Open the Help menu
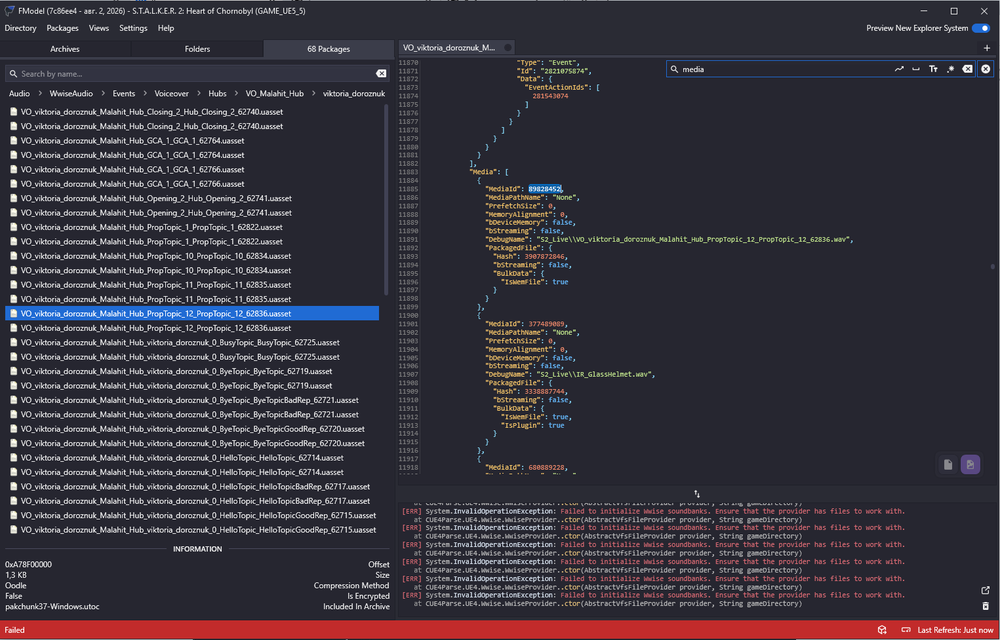This screenshot has height=640, width=1000. (x=166, y=28)
